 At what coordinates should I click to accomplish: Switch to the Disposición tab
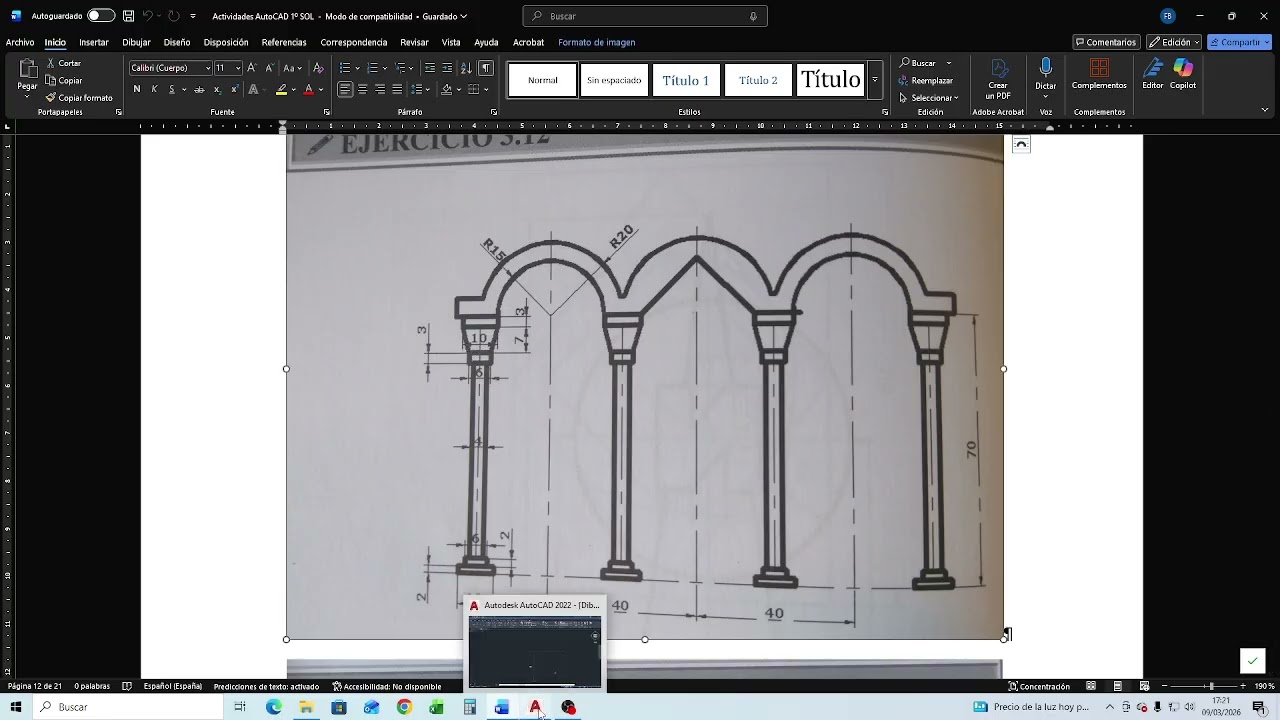[226, 42]
